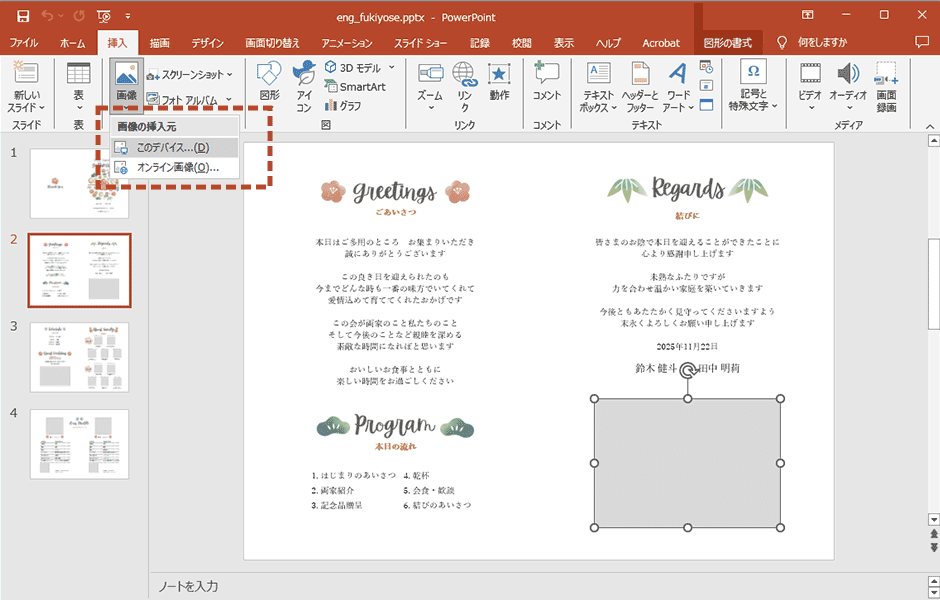
Task: Click the ノートを入力 notes field
Action: pyautogui.click(x=540, y=586)
